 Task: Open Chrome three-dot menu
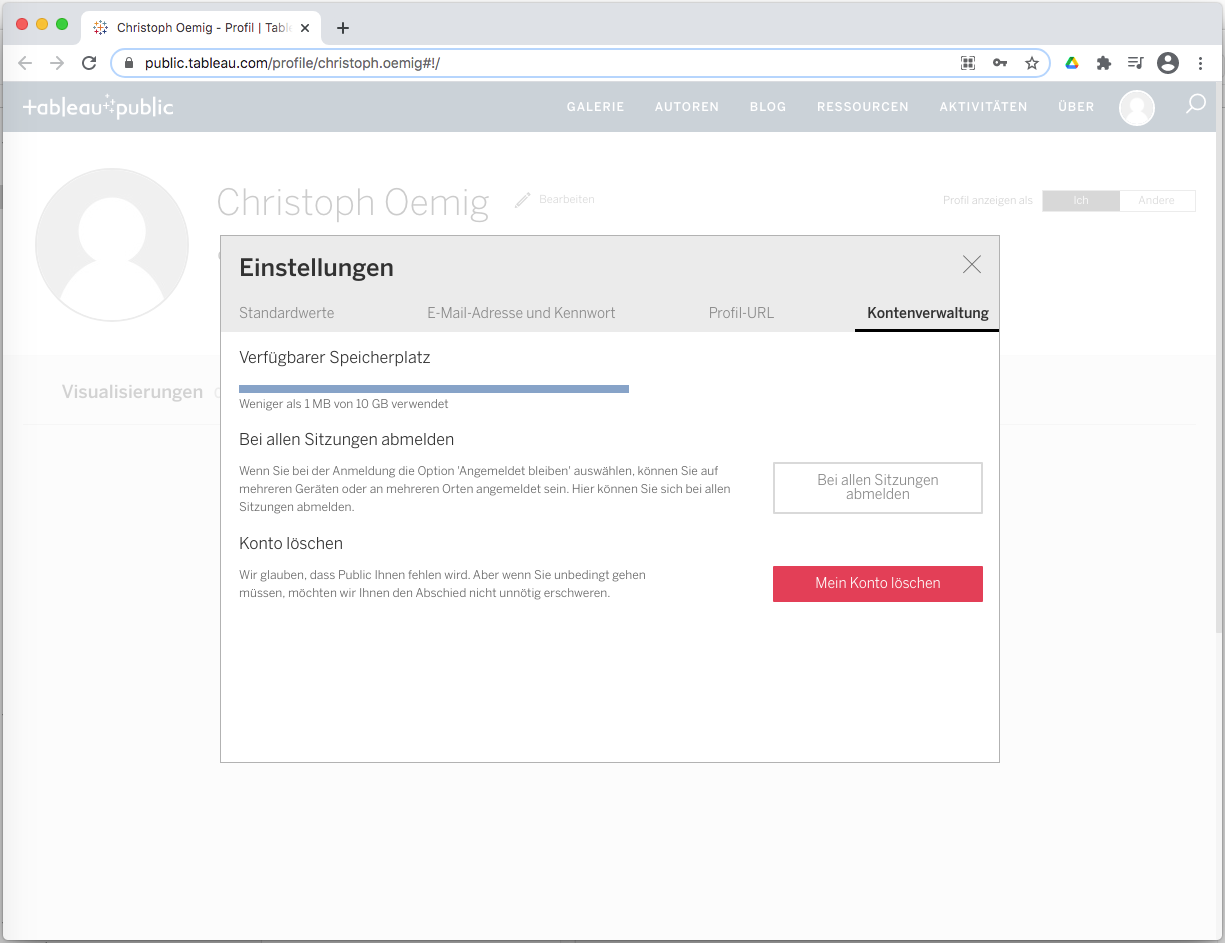coord(1200,63)
